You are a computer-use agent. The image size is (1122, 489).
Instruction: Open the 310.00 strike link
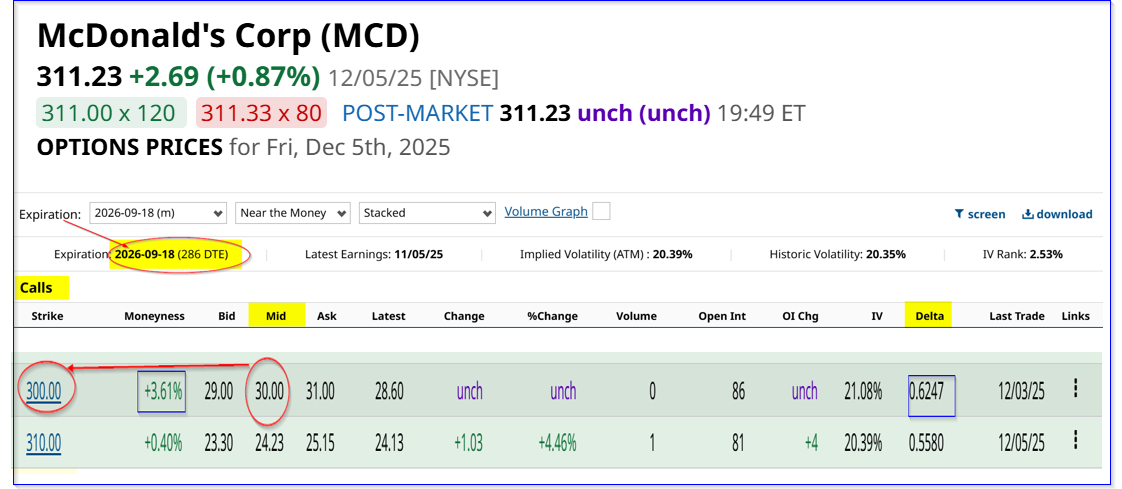pos(44,442)
